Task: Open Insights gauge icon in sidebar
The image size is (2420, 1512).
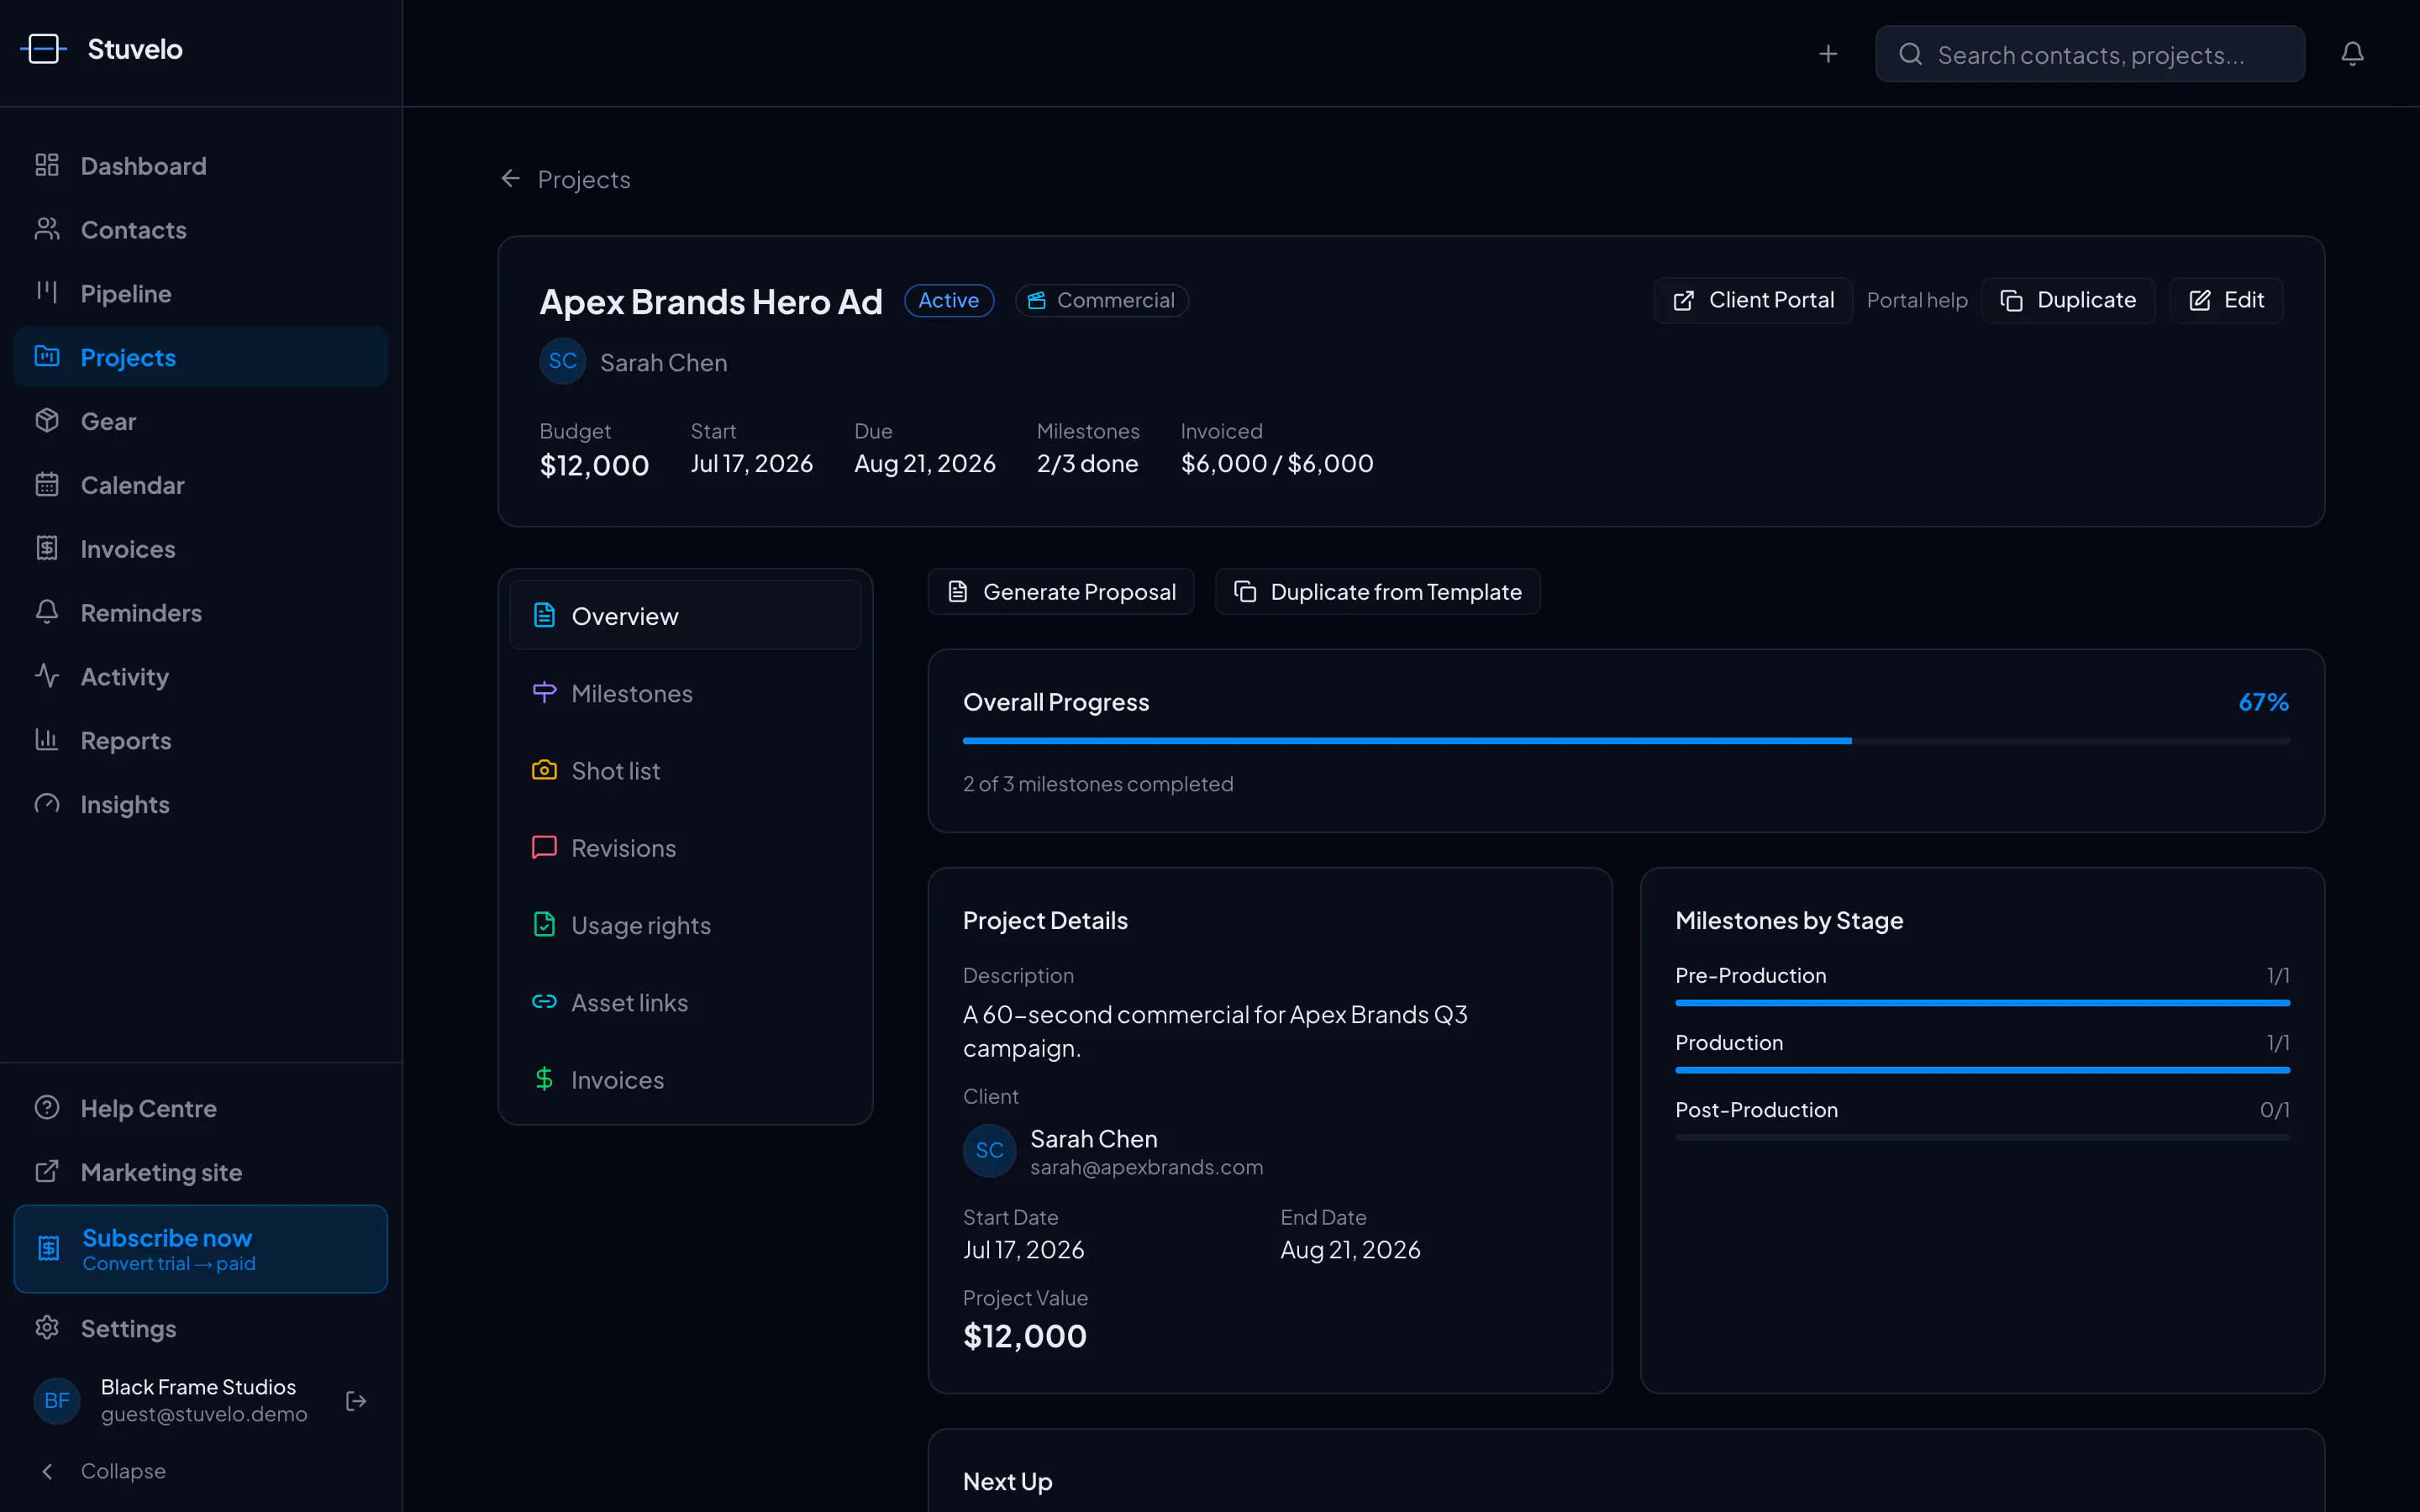Action: click(x=47, y=804)
